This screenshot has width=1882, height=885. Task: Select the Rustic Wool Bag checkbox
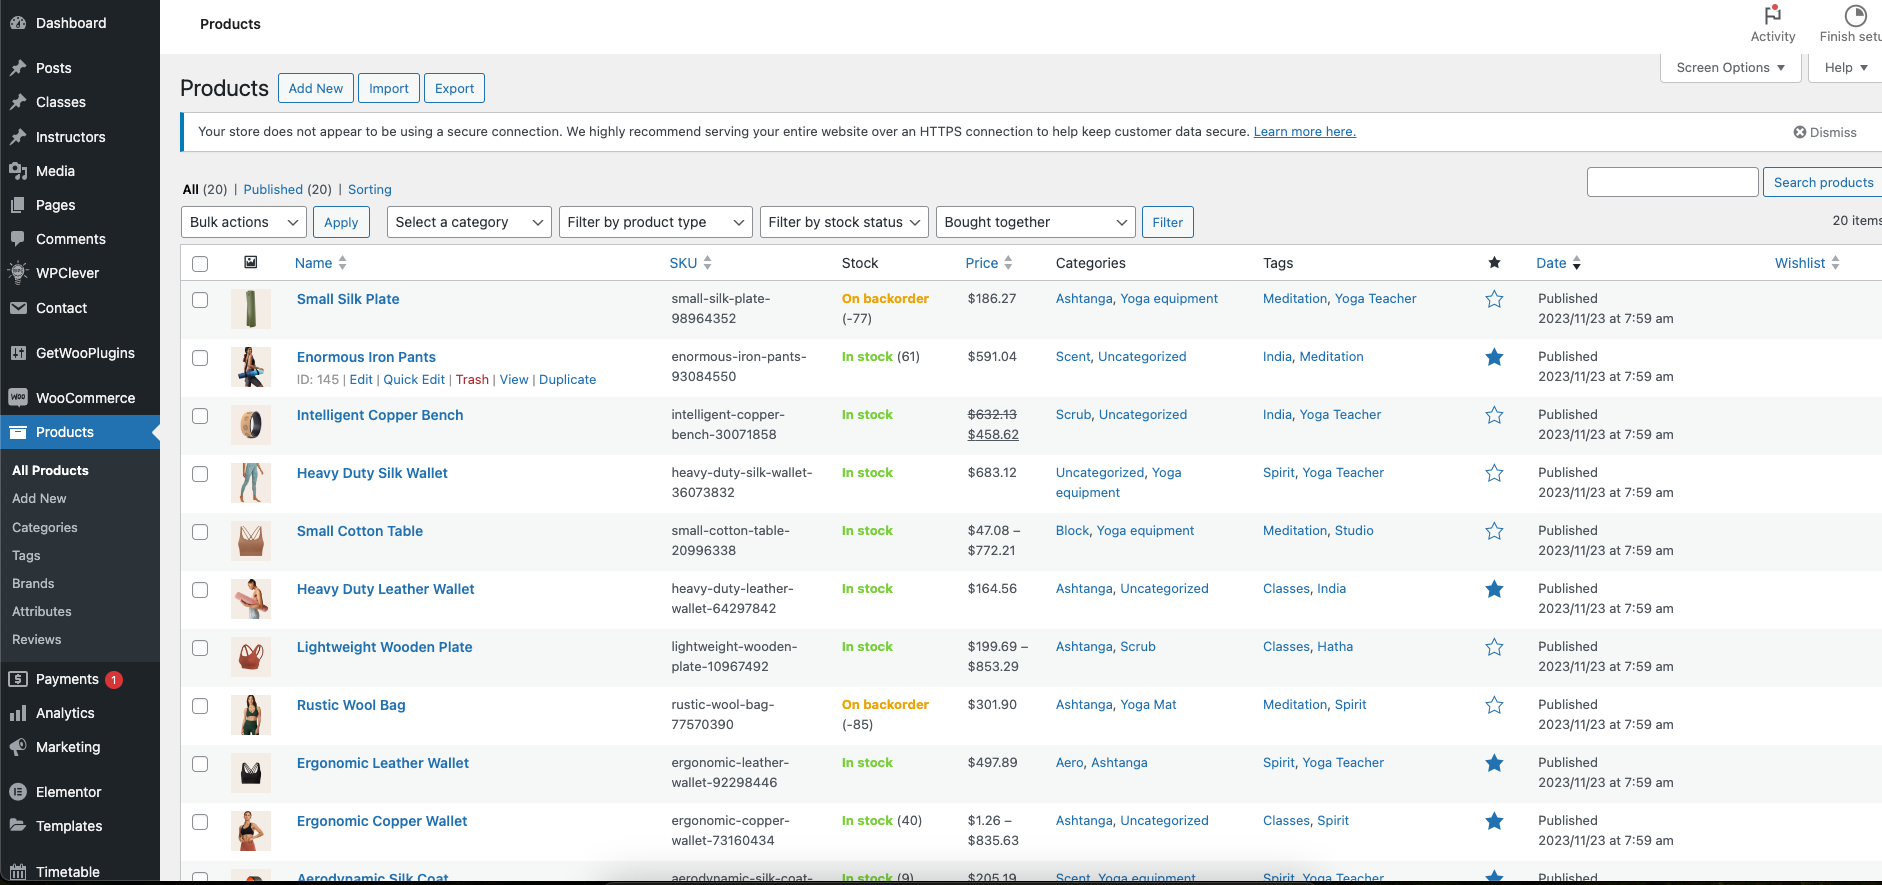(x=200, y=706)
